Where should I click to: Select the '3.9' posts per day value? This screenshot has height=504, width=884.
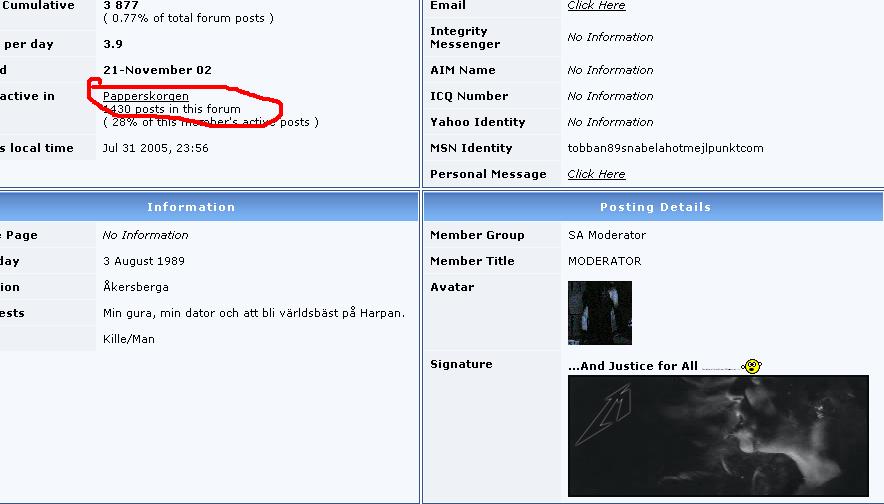tap(113, 44)
